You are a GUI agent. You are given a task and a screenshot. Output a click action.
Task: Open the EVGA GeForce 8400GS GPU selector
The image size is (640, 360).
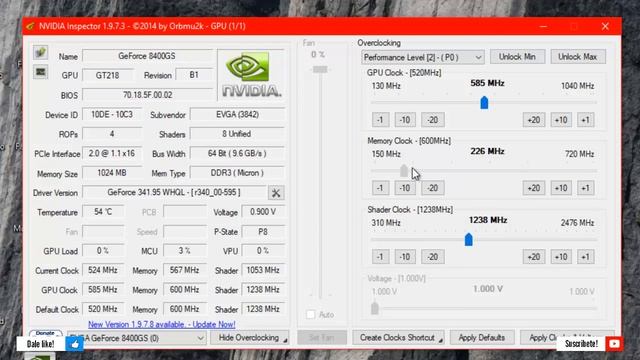(137, 338)
